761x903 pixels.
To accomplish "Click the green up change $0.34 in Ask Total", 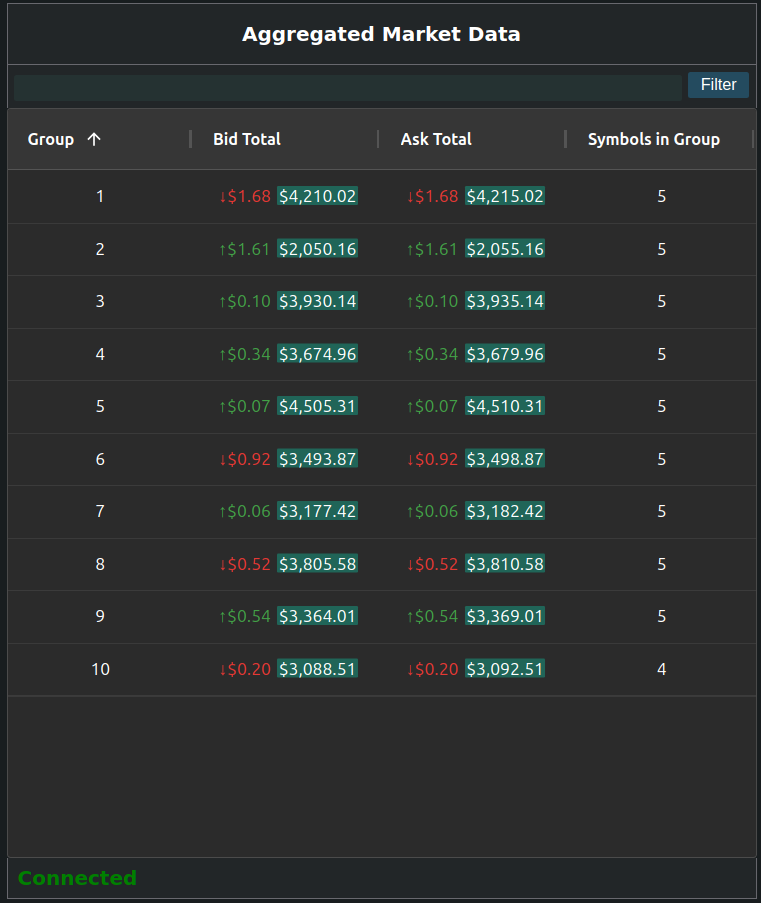I will 432,354.
